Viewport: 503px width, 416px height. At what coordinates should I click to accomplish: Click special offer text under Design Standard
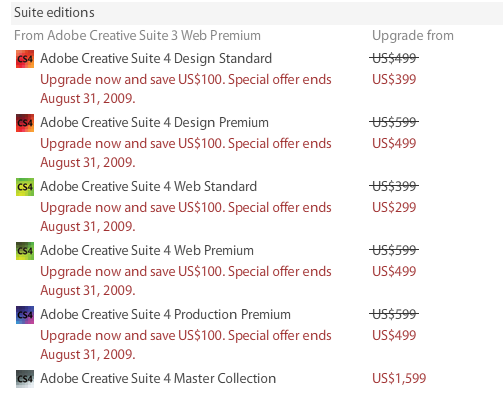(186, 89)
